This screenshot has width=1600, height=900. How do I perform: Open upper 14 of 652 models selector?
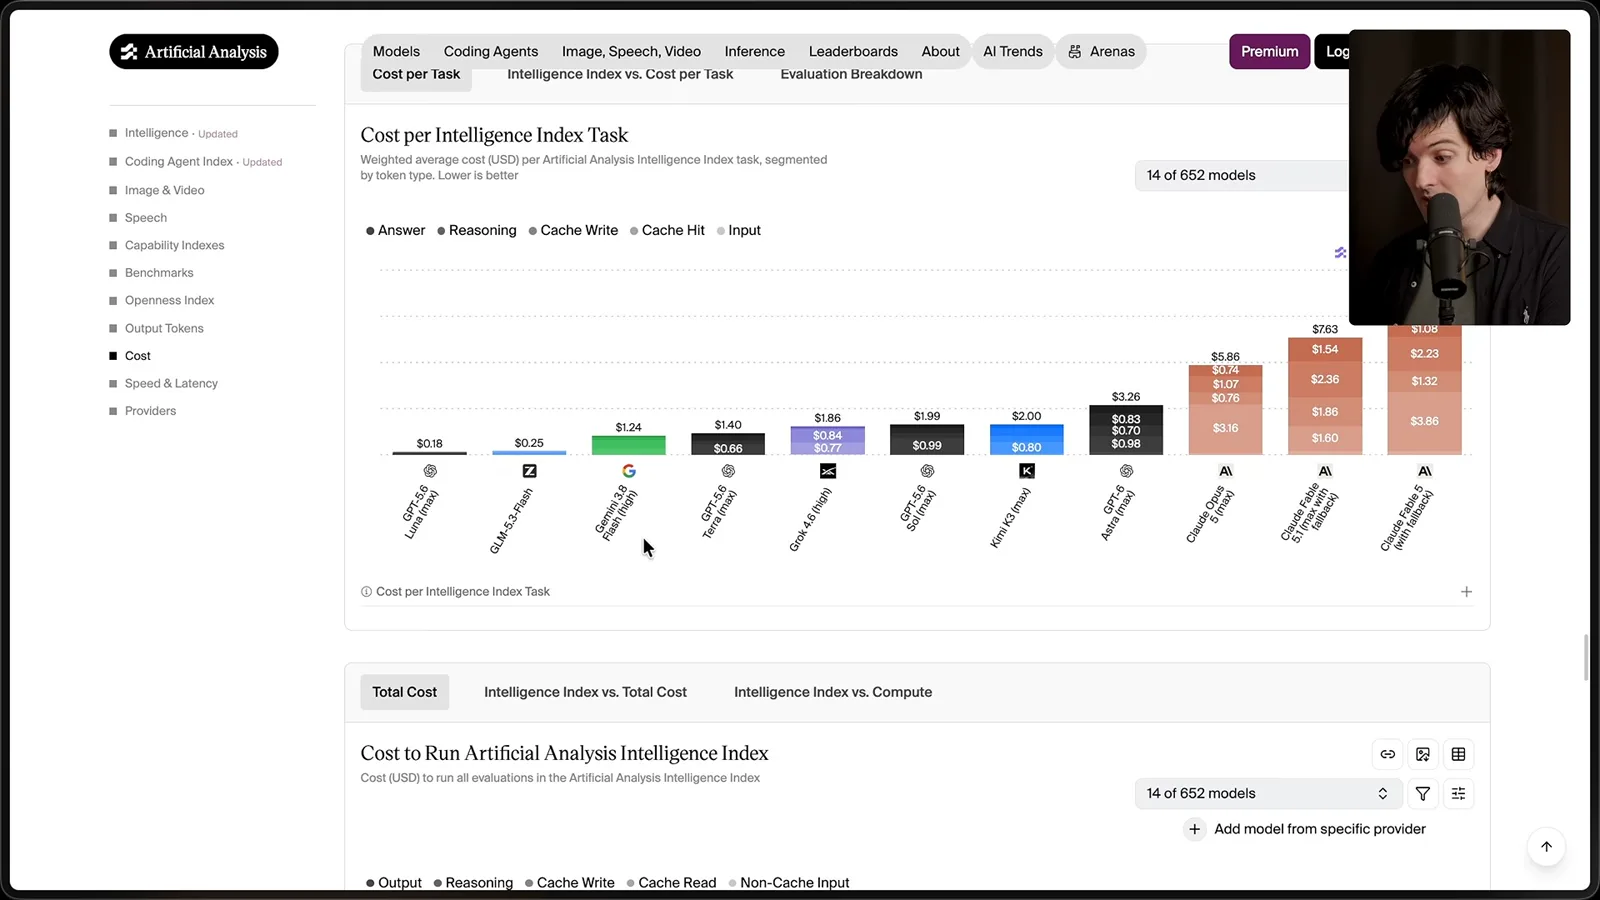pos(1241,175)
